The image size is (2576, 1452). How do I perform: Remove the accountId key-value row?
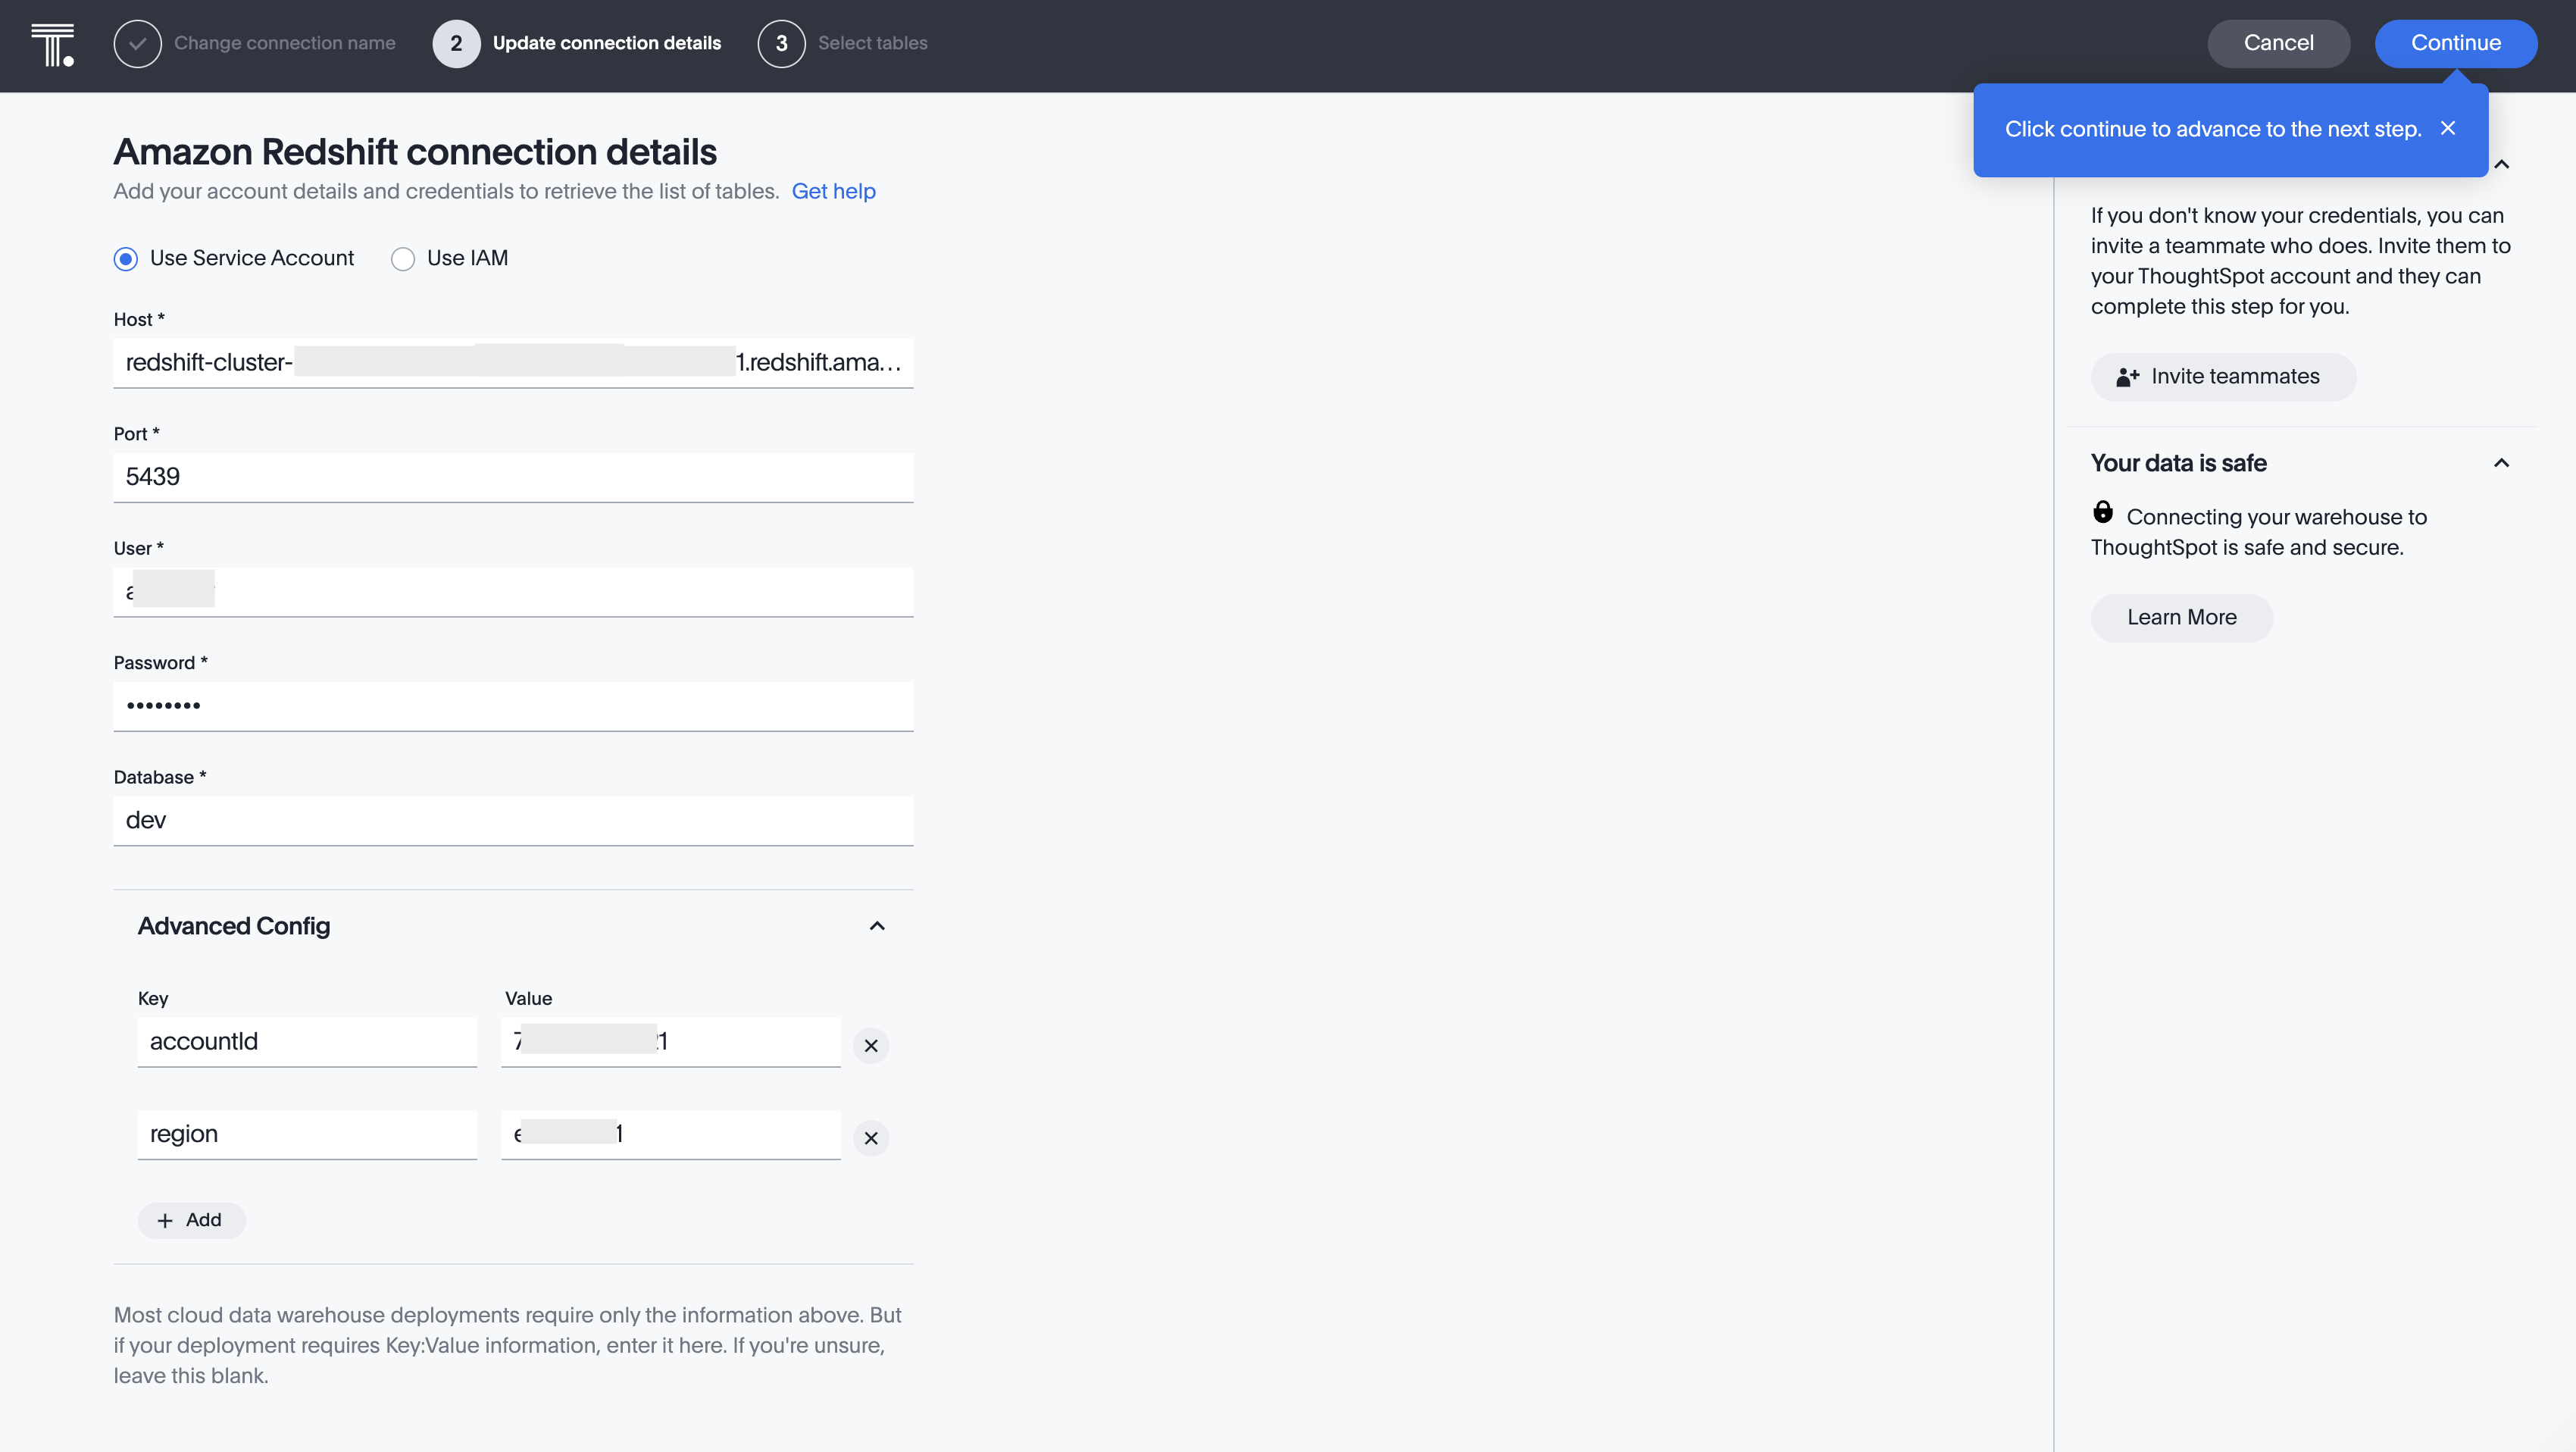click(870, 1045)
